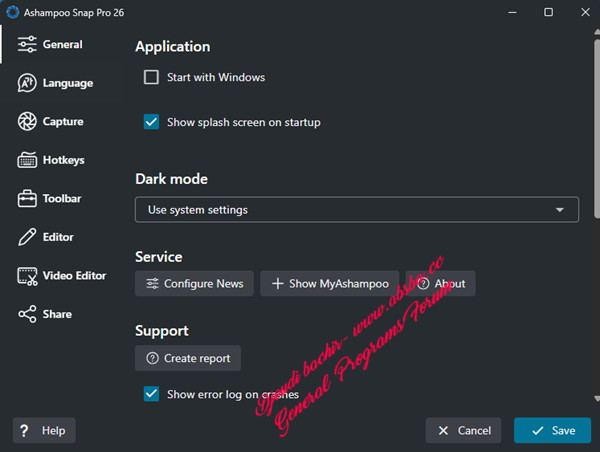Switch to the Hotkeys tab label
The height and width of the screenshot is (452, 600).
[x=64, y=160]
